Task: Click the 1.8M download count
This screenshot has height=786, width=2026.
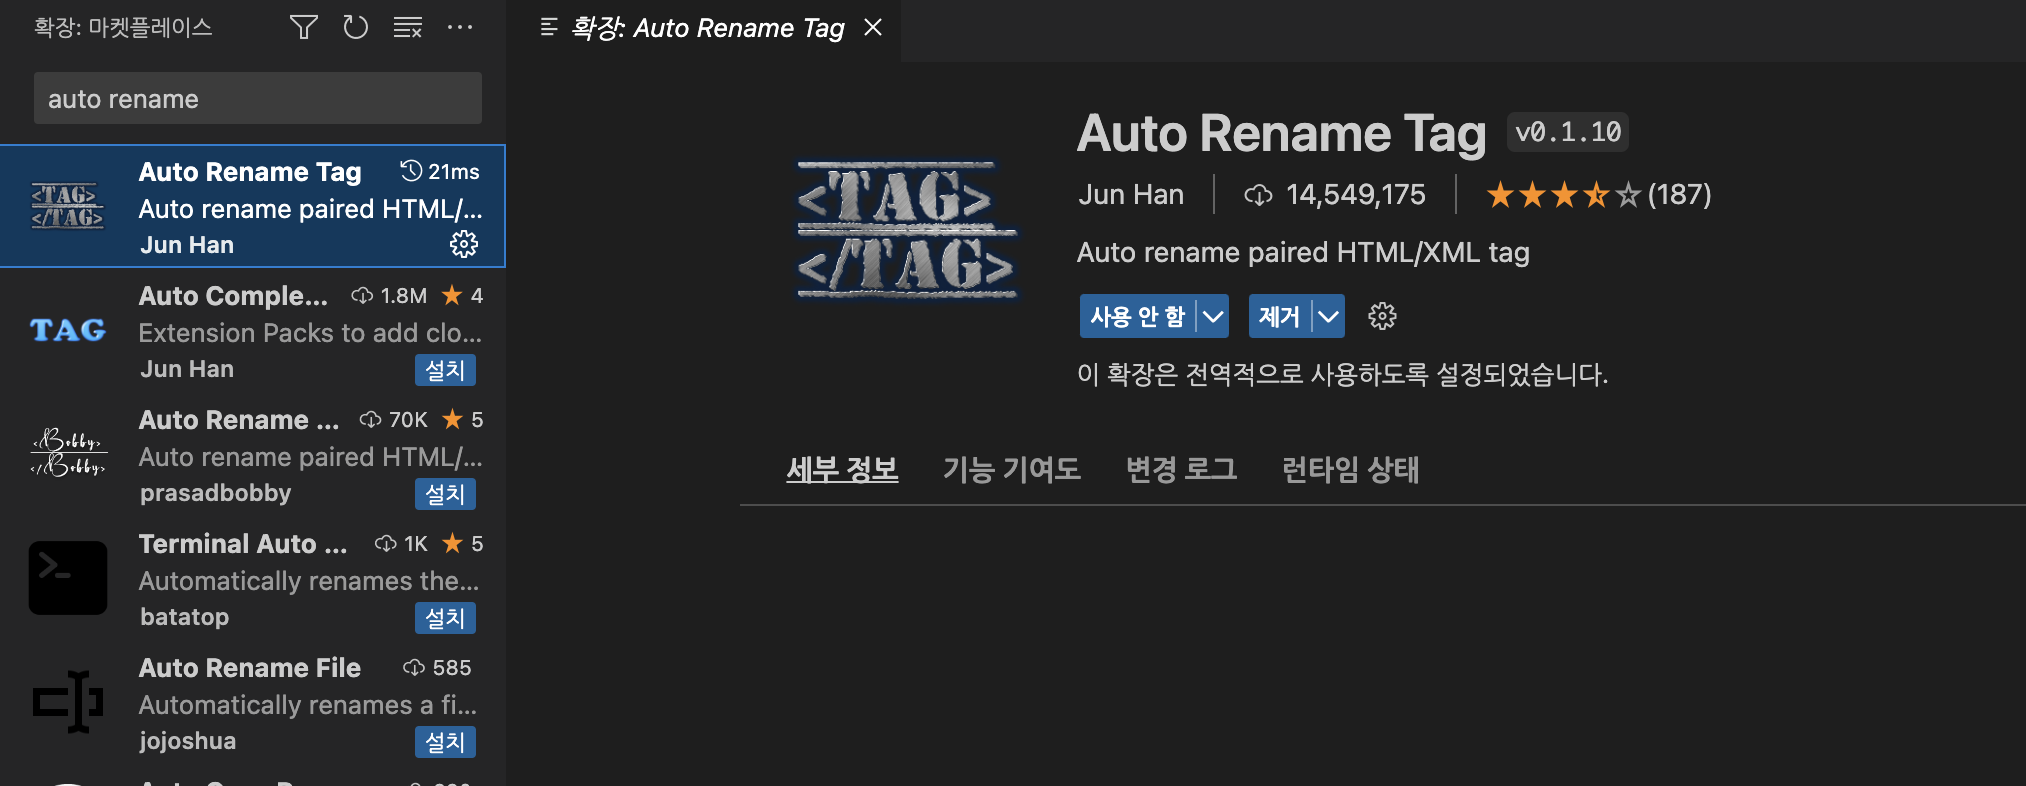Action: pos(389,296)
